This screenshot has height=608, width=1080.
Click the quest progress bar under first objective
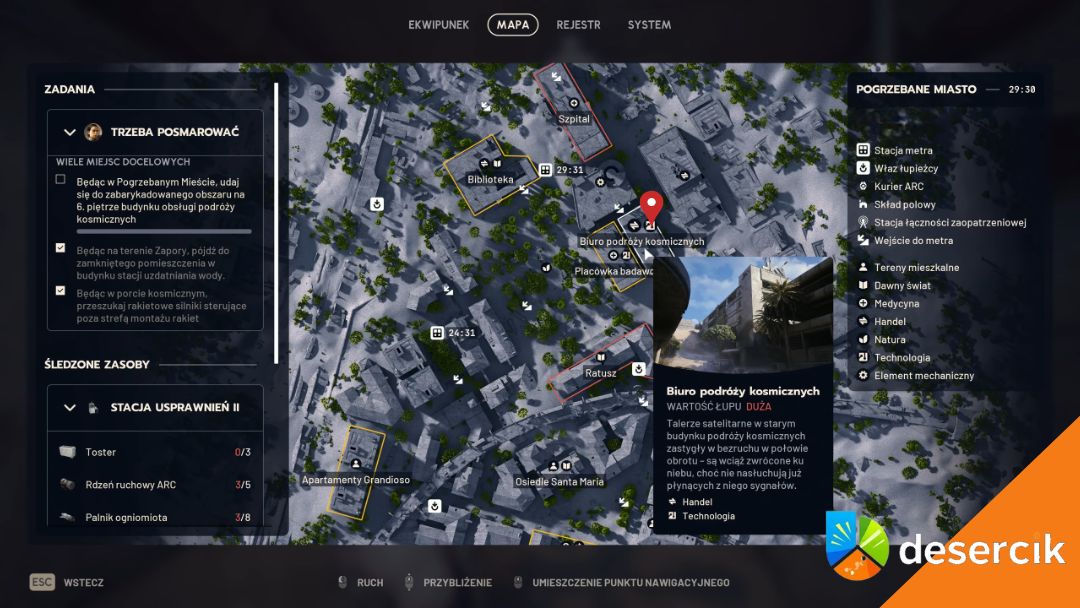[x=163, y=231]
